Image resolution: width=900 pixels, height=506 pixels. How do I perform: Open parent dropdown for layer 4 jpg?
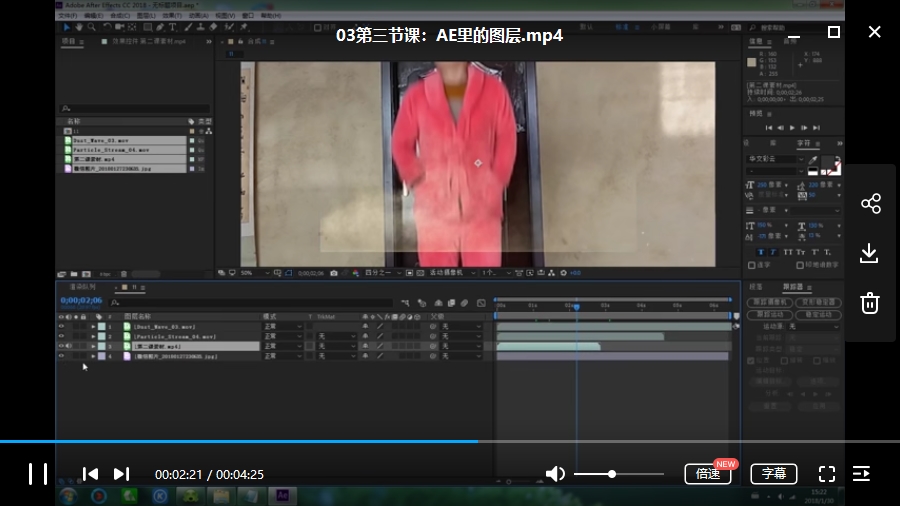(x=461, y=356)
